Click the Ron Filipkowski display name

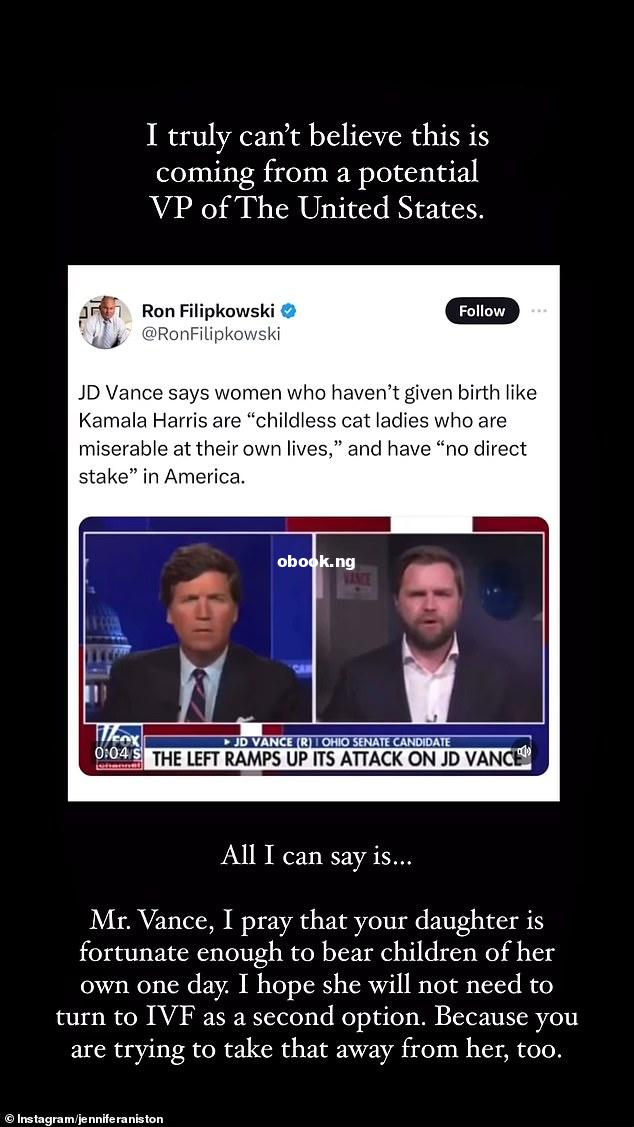[x=208, y=311]
